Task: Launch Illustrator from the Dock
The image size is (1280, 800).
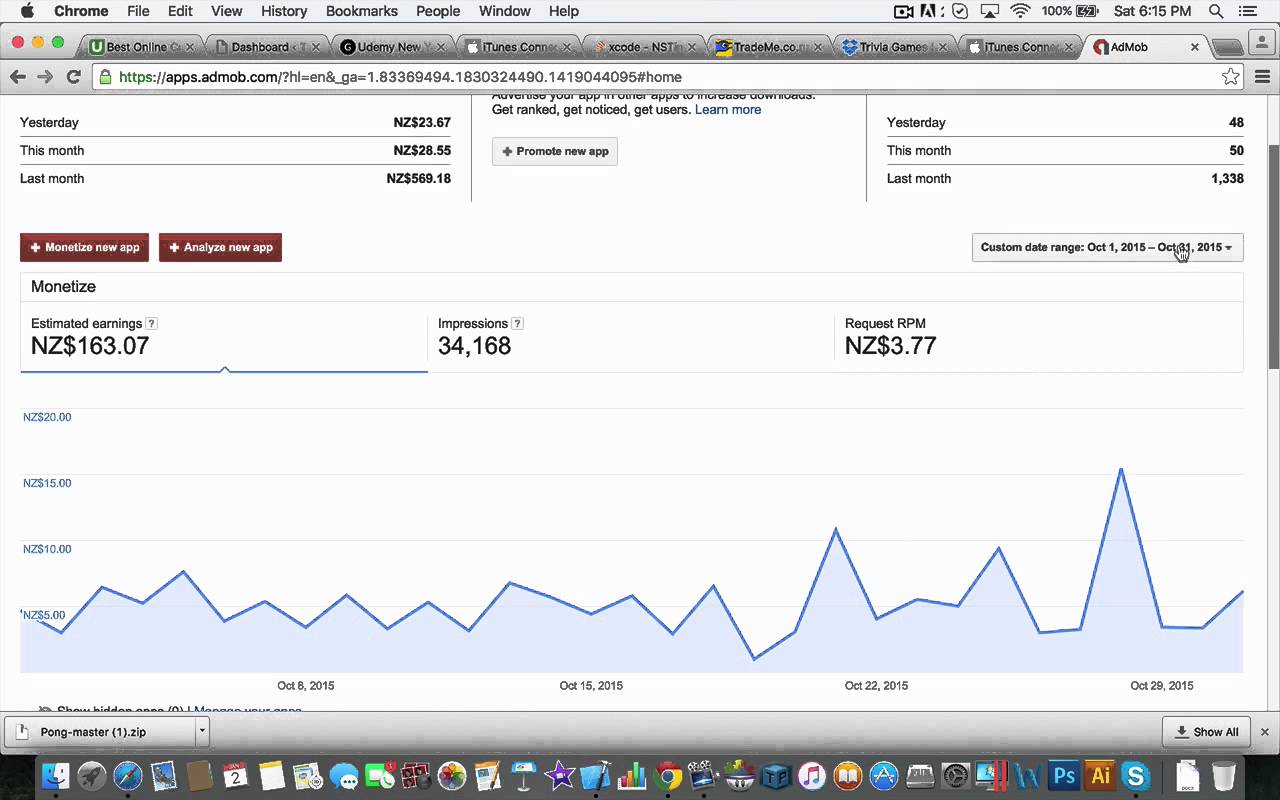Action: coord(1100,775)
